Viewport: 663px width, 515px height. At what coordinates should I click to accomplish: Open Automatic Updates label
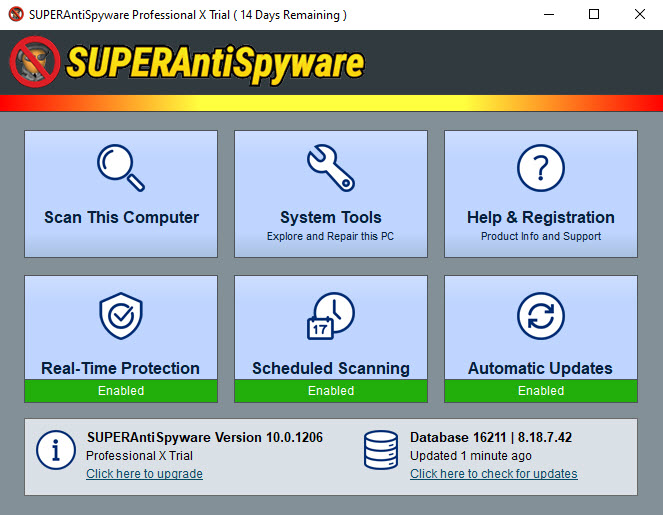pyautogui.click(x=540, y=368)
